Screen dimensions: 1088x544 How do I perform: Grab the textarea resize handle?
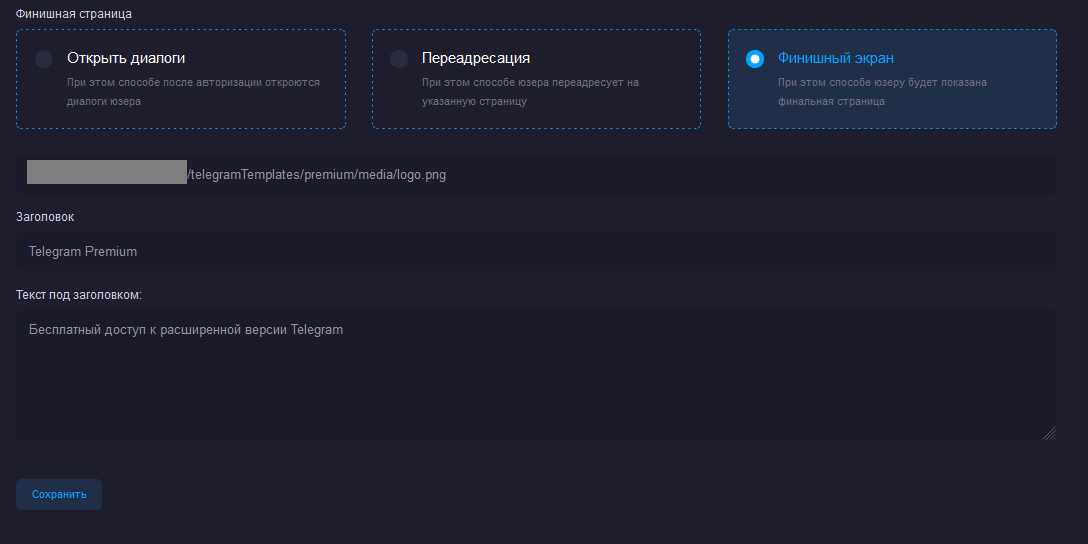click(x=1049, y=433)
